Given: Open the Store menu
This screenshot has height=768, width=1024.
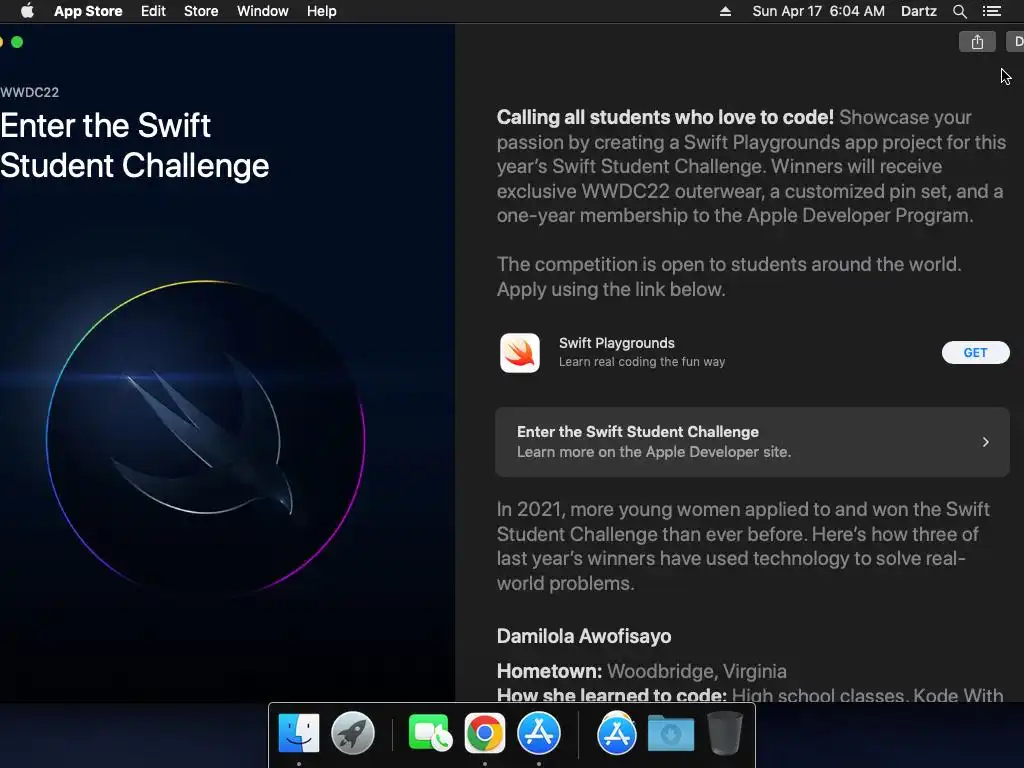Looking at the screenshot, I should 201,11.
